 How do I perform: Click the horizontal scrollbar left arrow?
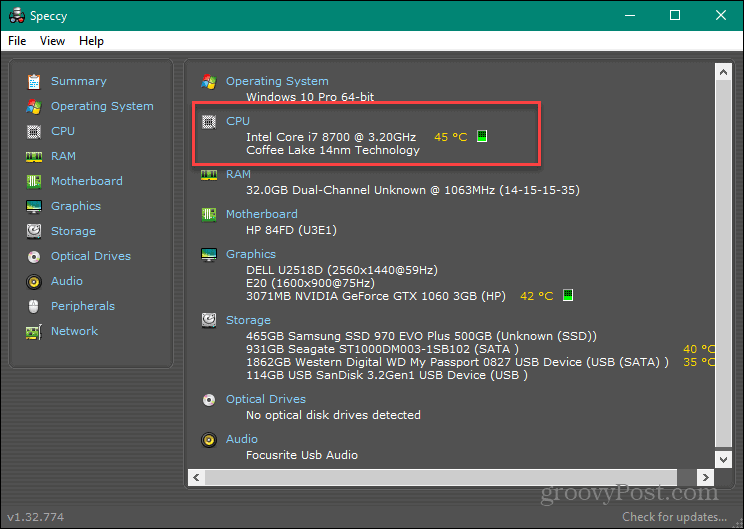click(196, 477)
